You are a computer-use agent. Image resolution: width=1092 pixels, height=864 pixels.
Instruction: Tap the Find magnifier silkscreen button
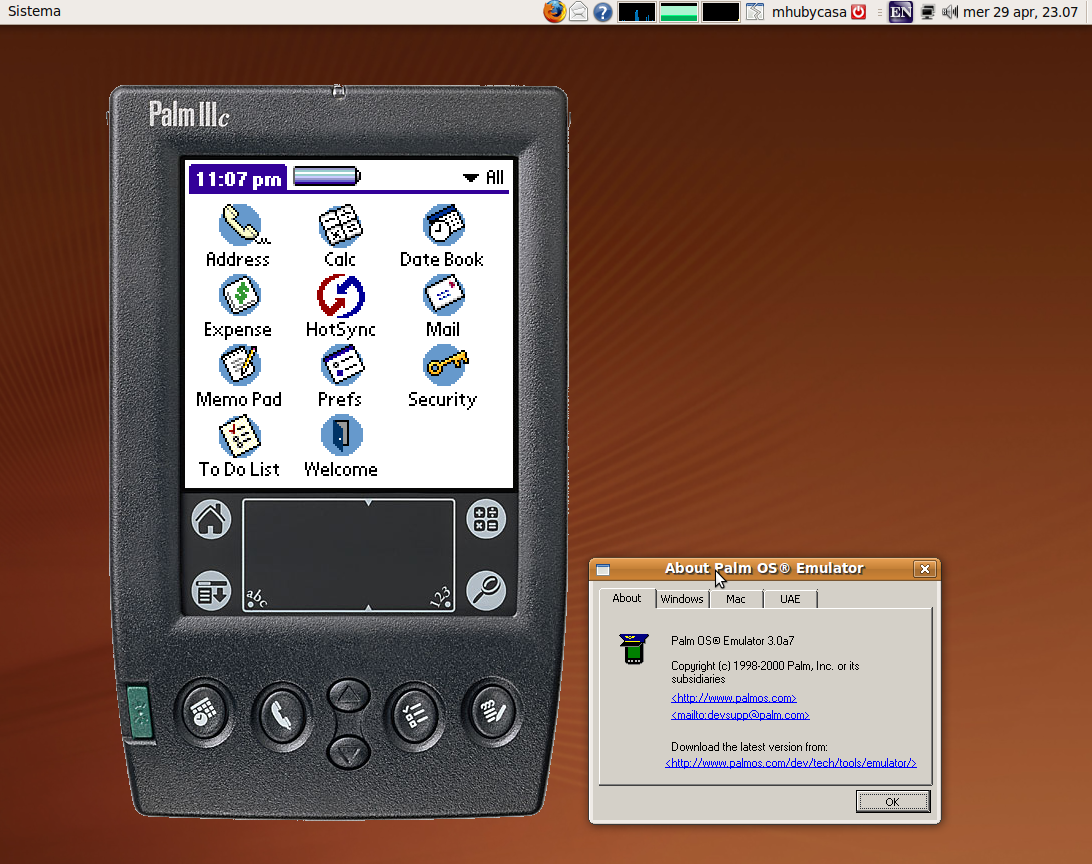pyautogui.click(x=485, y=591)
